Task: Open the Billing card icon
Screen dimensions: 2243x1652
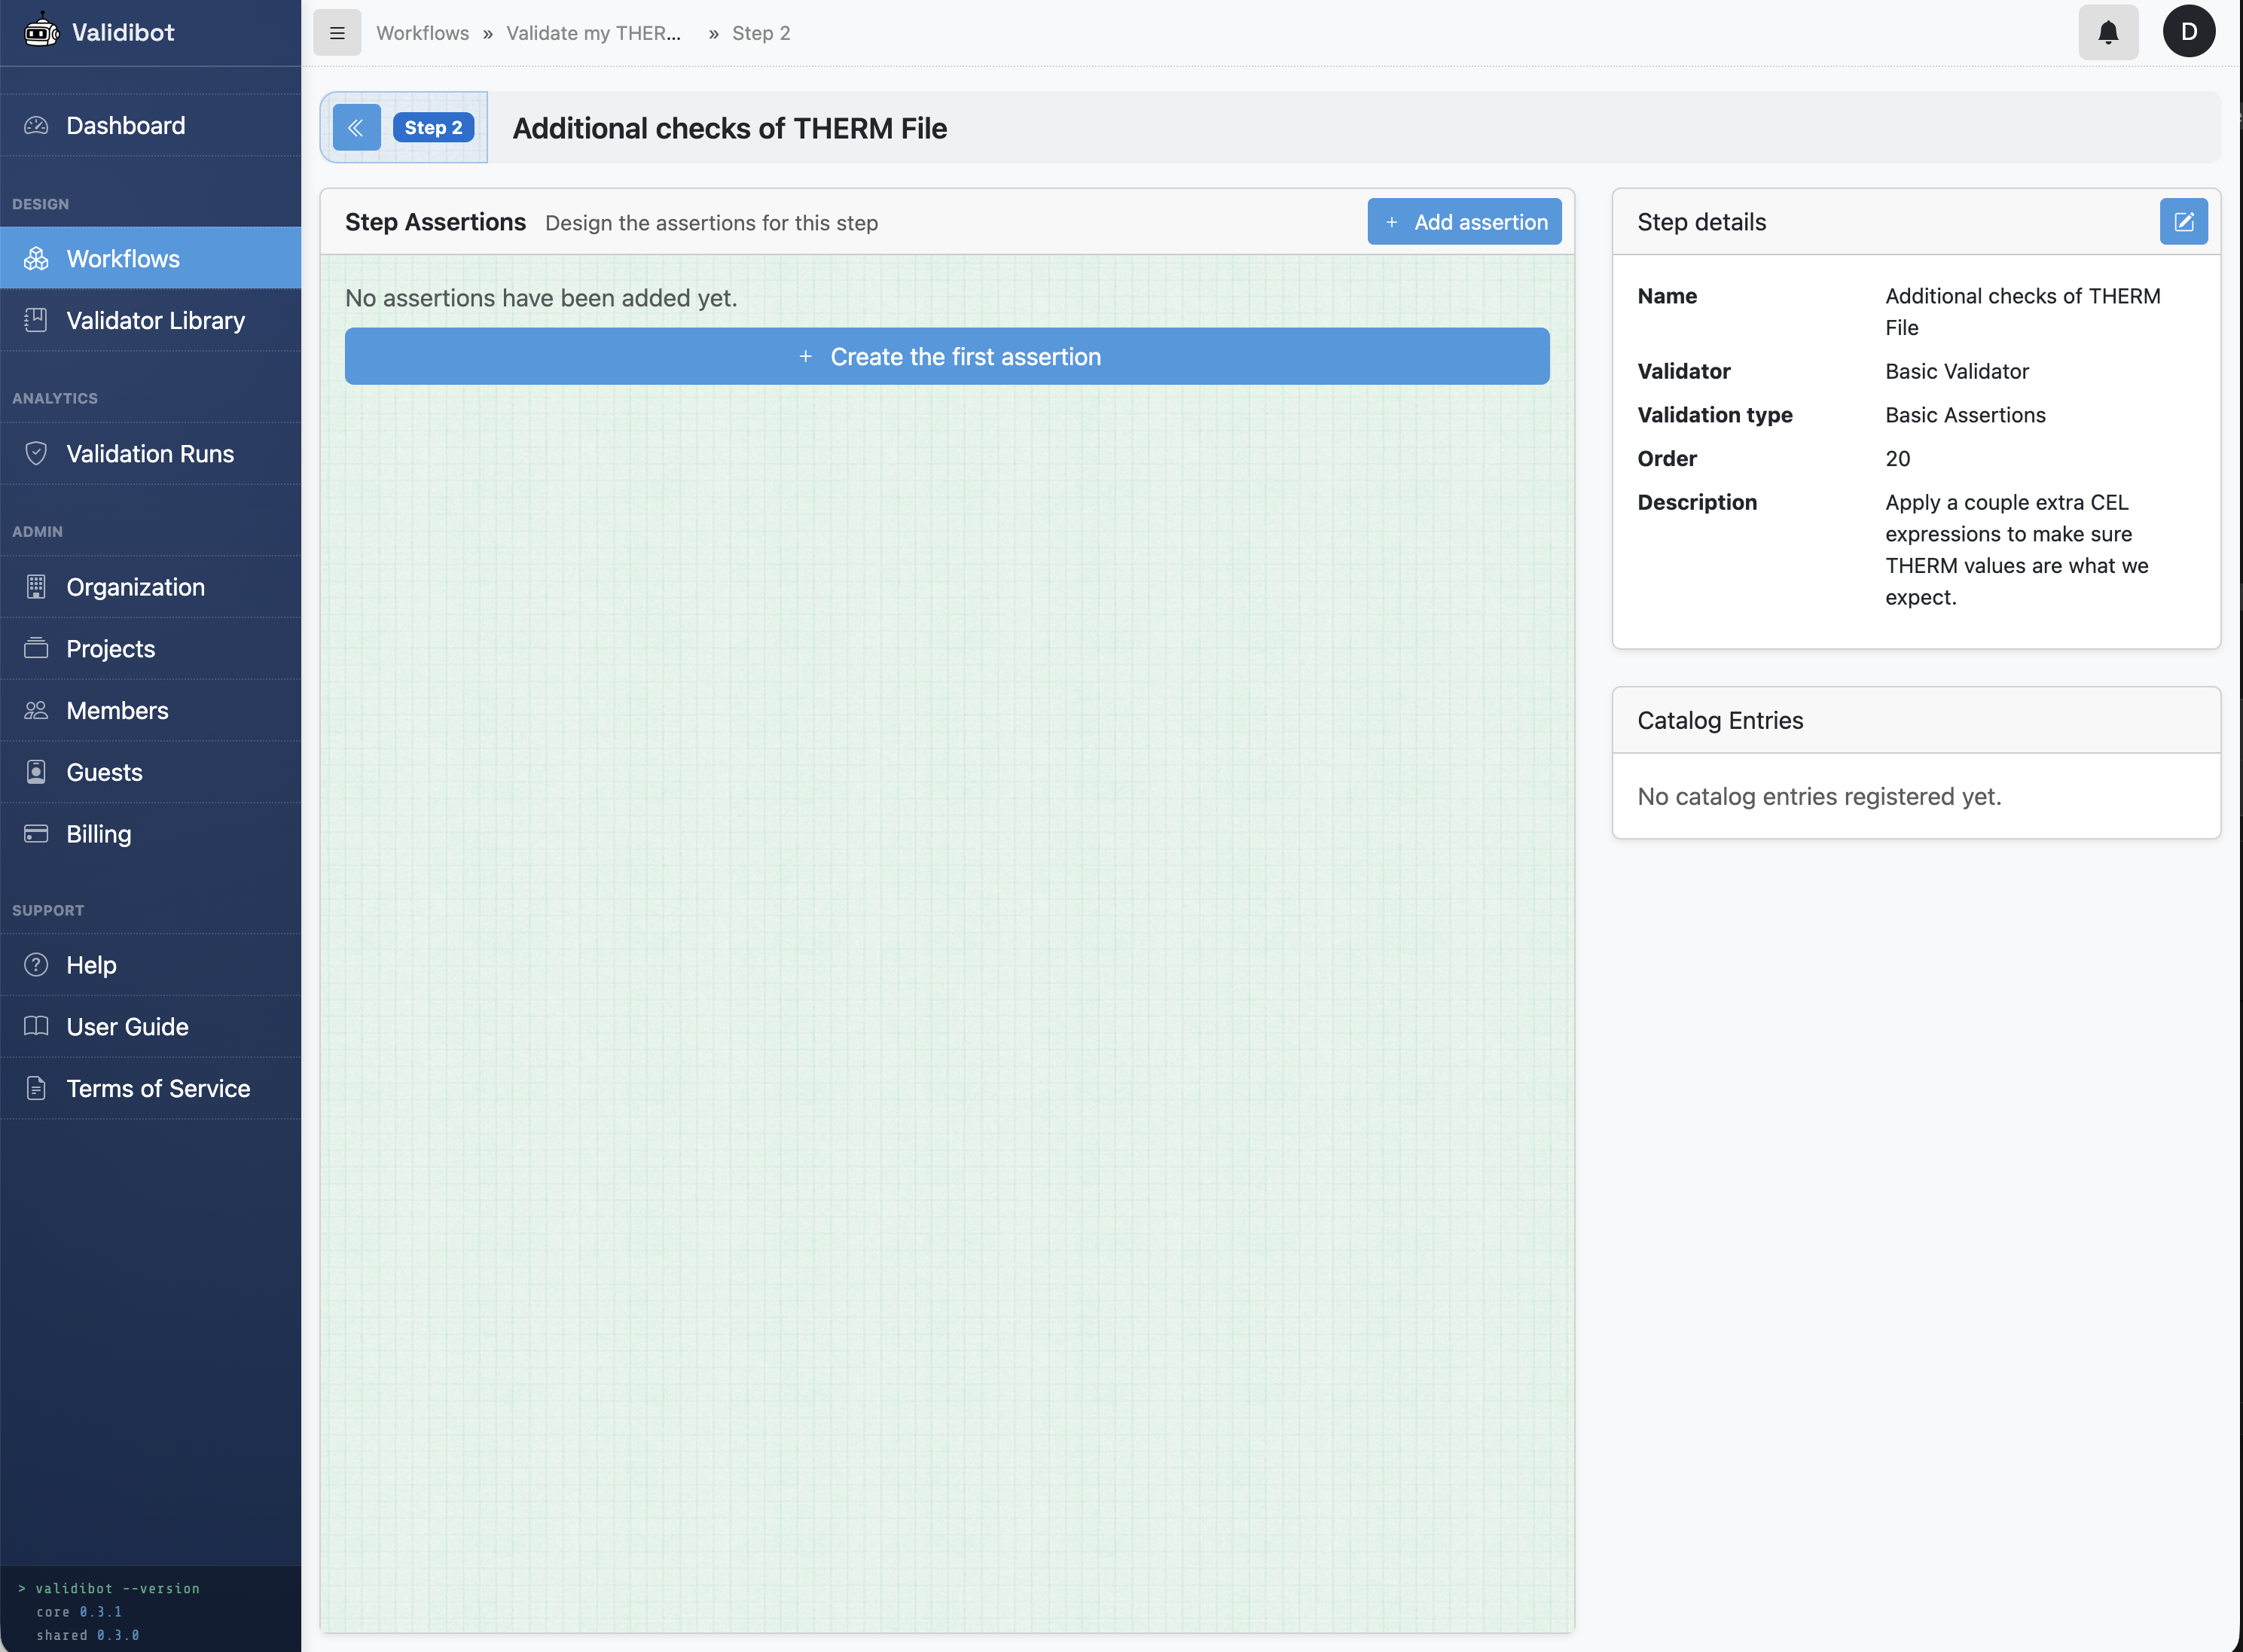Action: [36, 833]
